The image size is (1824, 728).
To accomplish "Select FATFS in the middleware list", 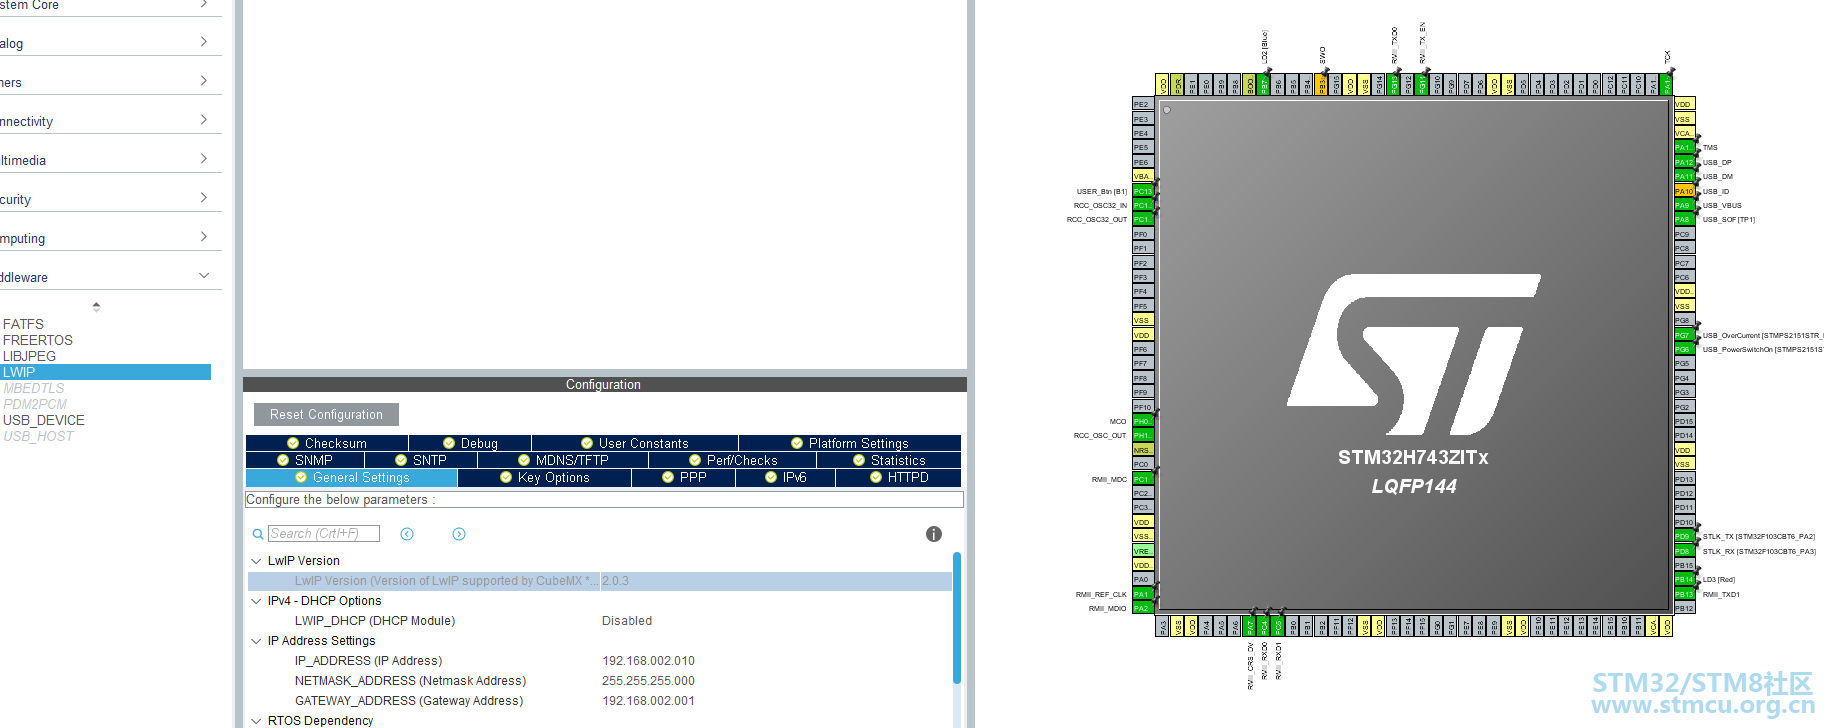I will coord(24,324).
